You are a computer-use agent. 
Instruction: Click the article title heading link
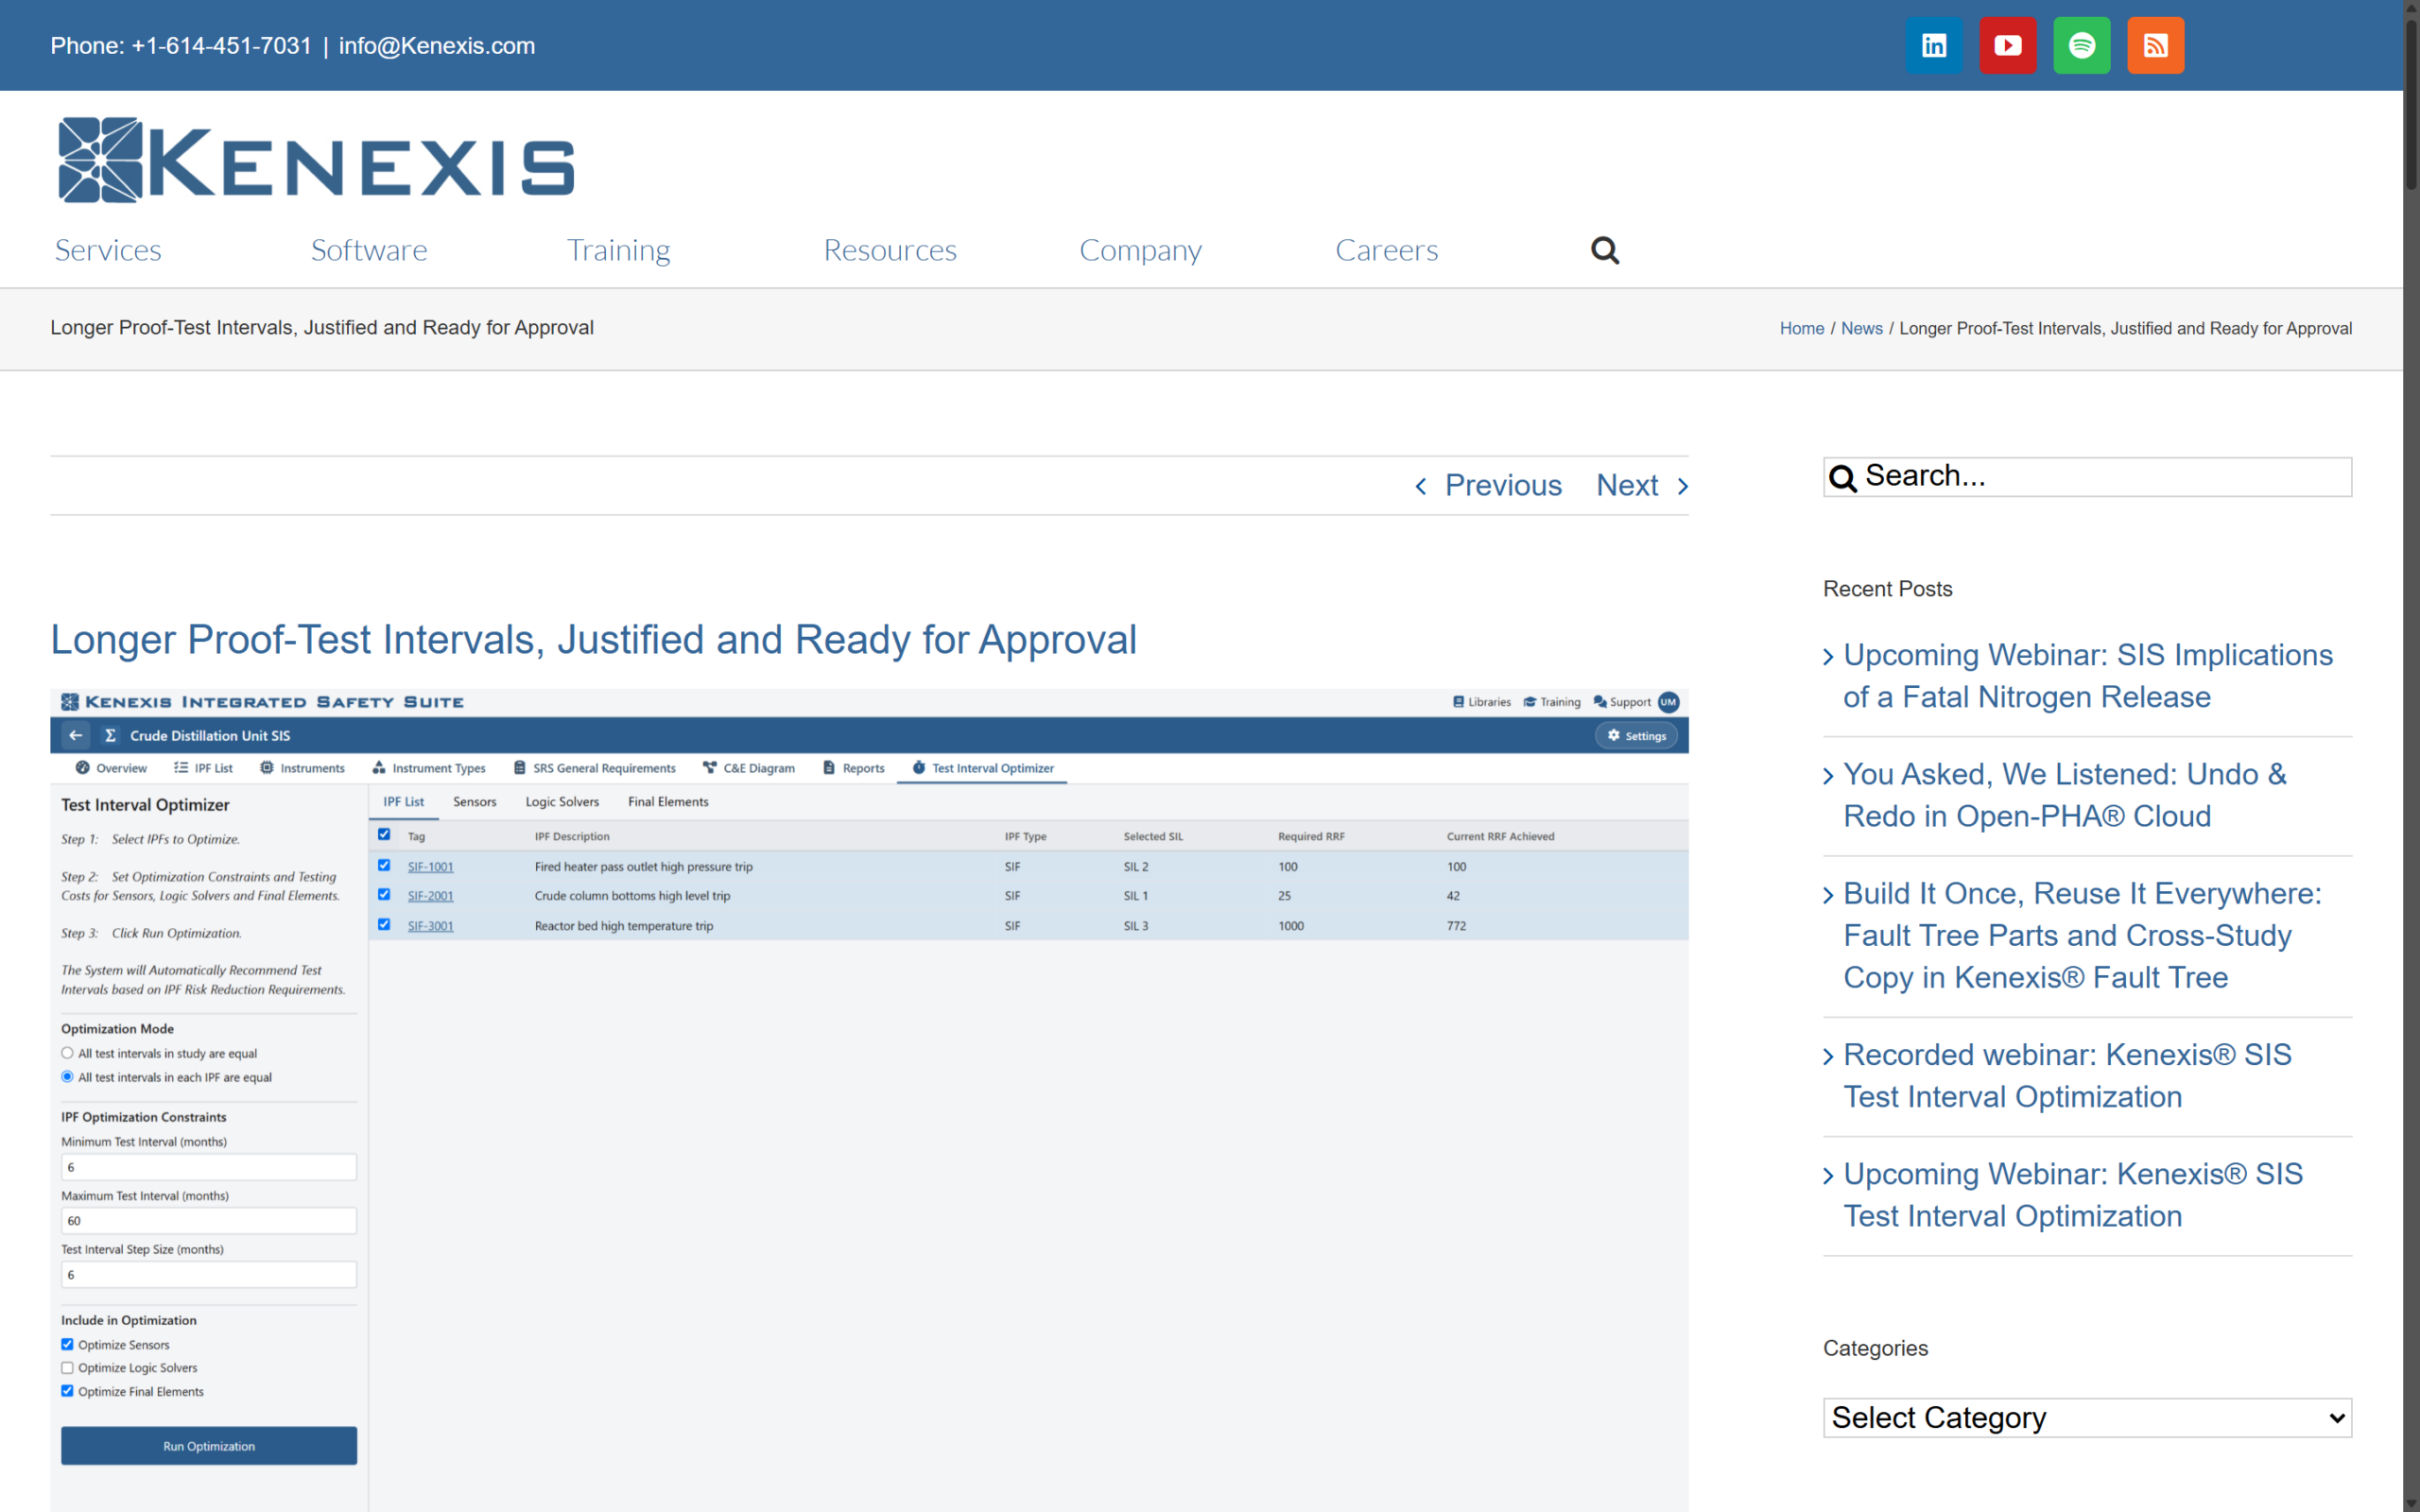tap(593, 640)
